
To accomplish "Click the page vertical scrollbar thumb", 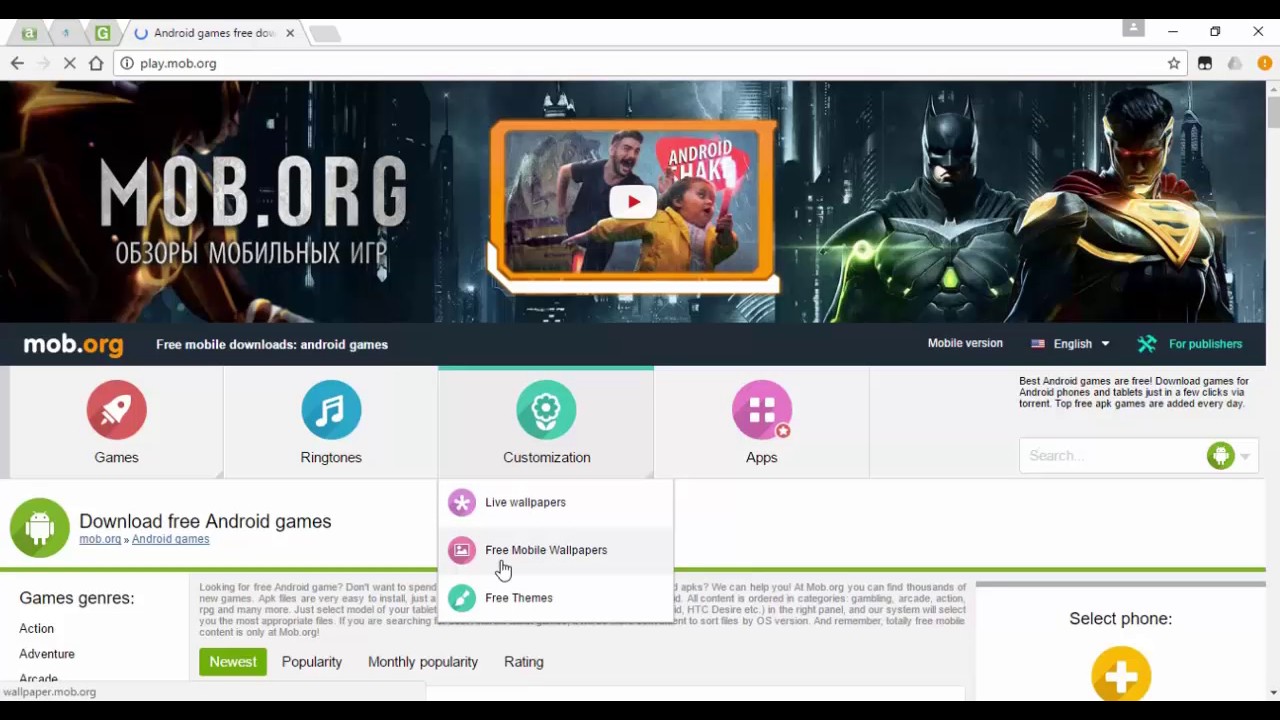I will 1273,111.
